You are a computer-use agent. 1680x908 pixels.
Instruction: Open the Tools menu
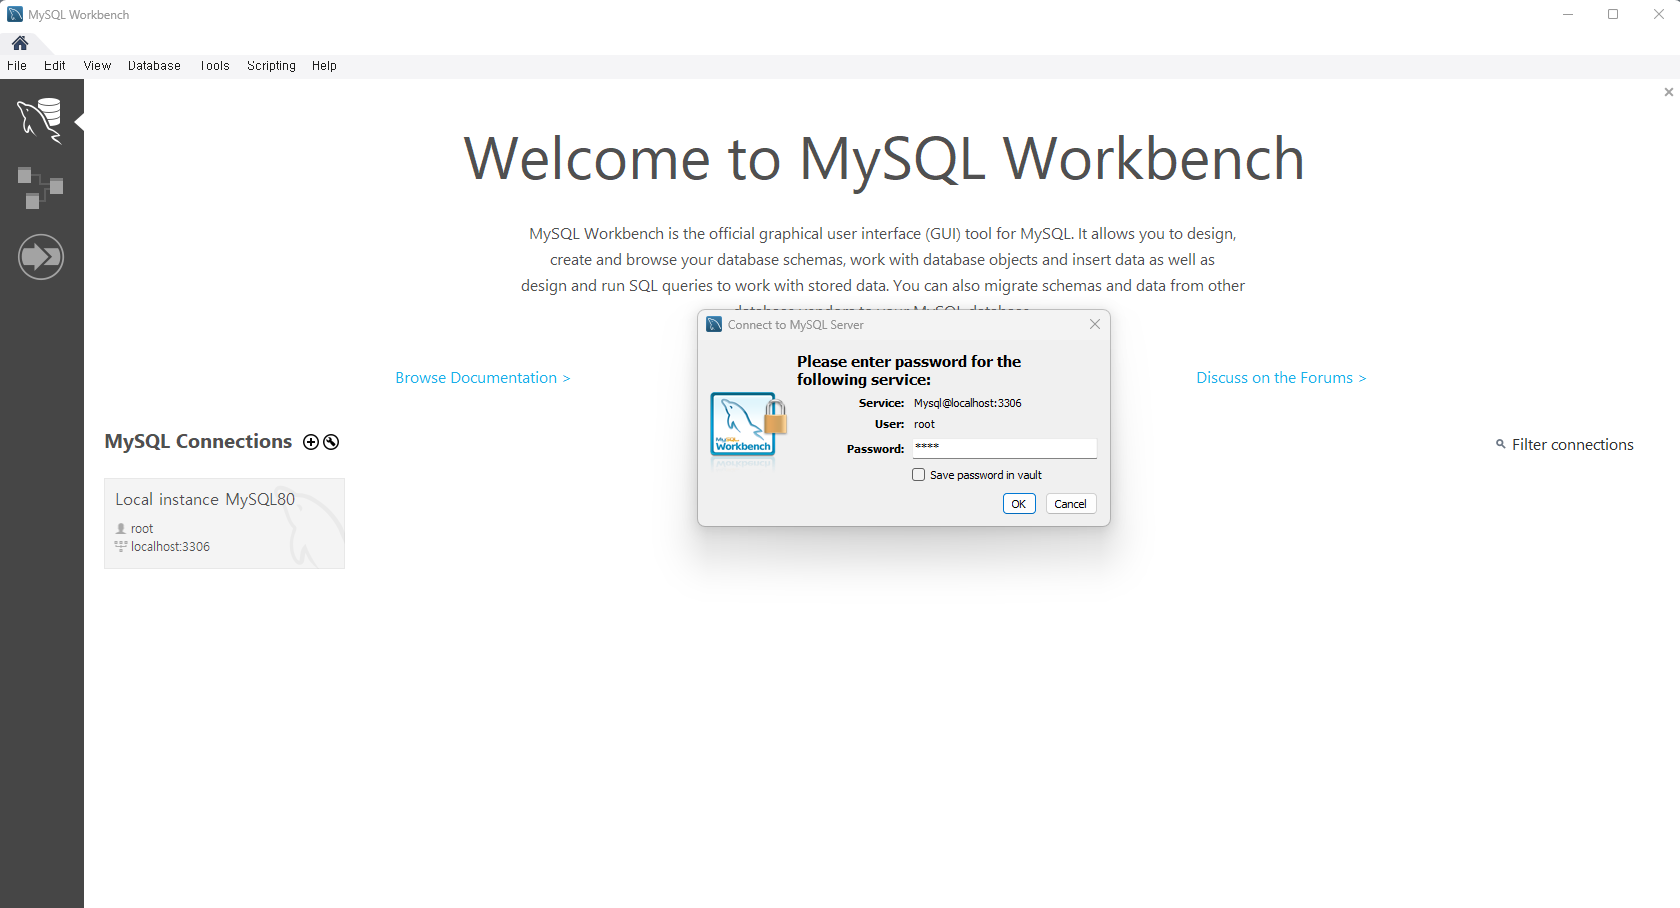click(x=214, y=66)
